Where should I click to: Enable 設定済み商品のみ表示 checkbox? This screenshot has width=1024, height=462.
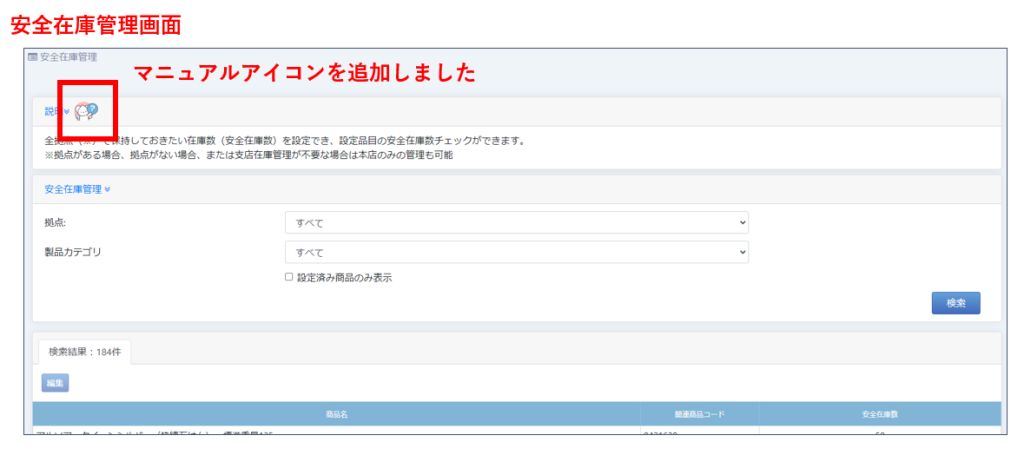pos(289,277)
